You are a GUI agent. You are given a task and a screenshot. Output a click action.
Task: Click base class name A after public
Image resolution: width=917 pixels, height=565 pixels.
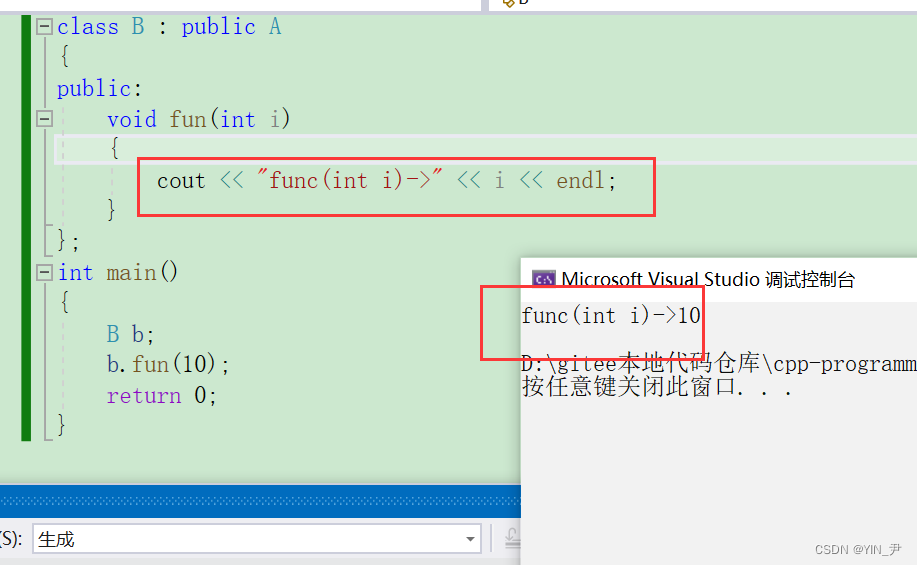(275, 27)
